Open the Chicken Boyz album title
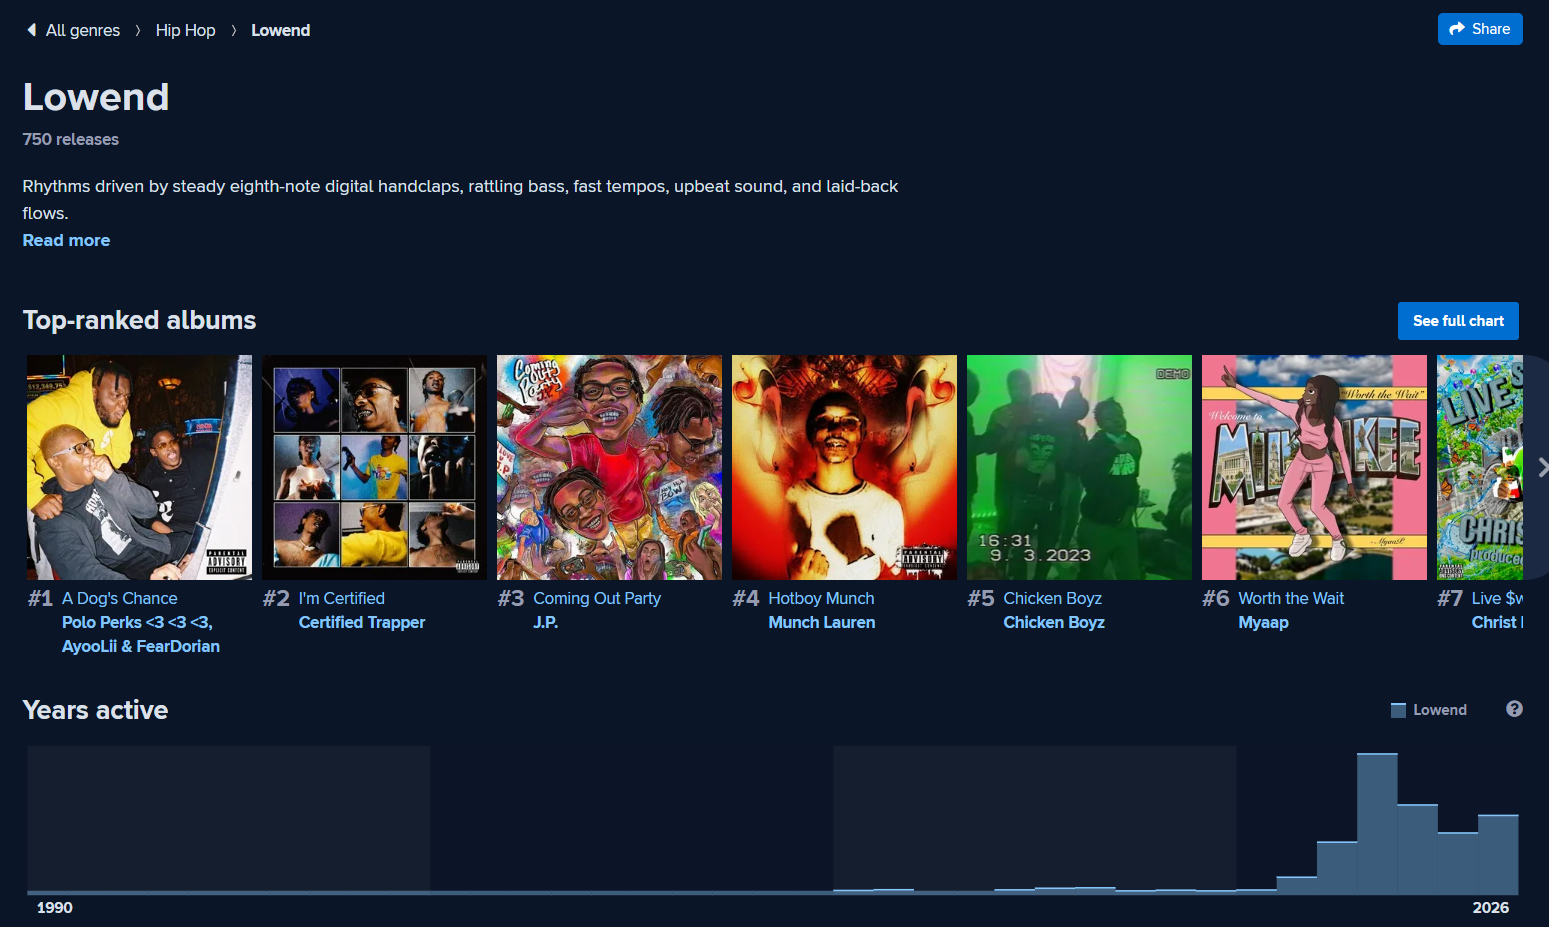The height and width of the screenshot is (927, 1549). (1053, 598)
